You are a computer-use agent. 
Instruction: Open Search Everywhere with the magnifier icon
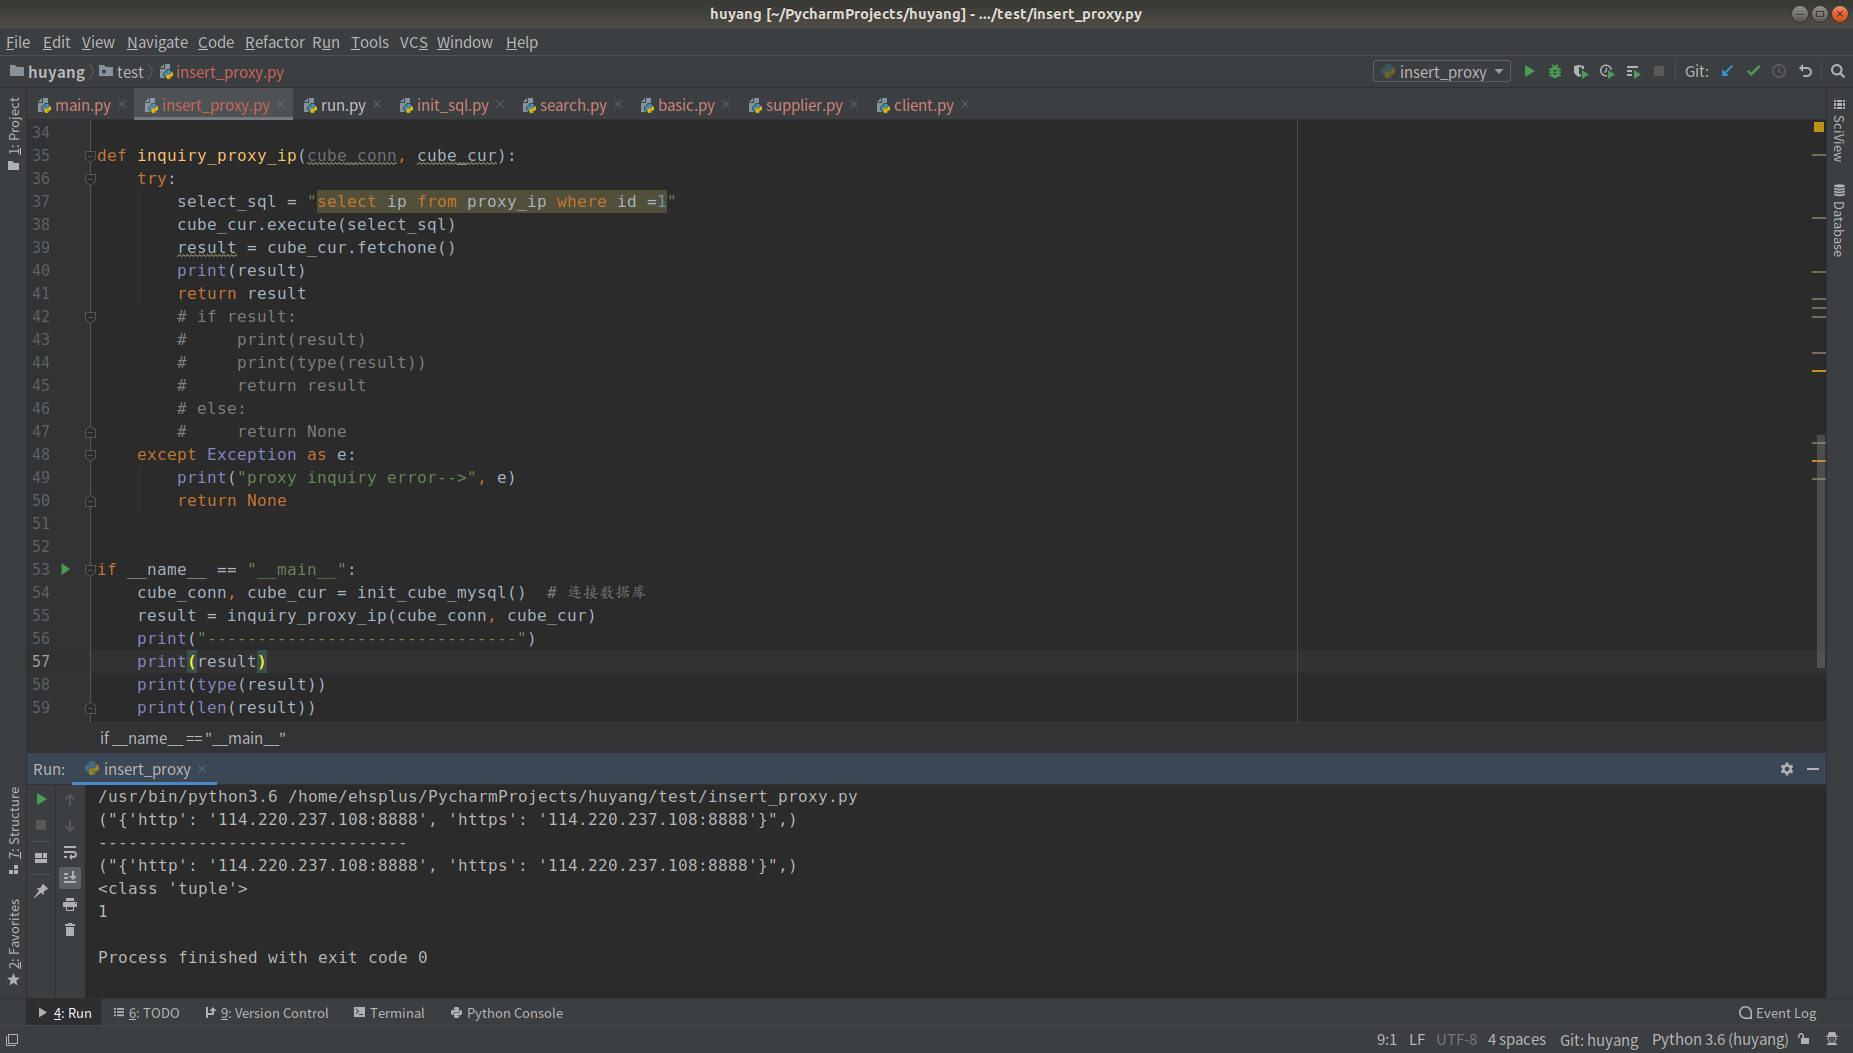point(1838,71)
